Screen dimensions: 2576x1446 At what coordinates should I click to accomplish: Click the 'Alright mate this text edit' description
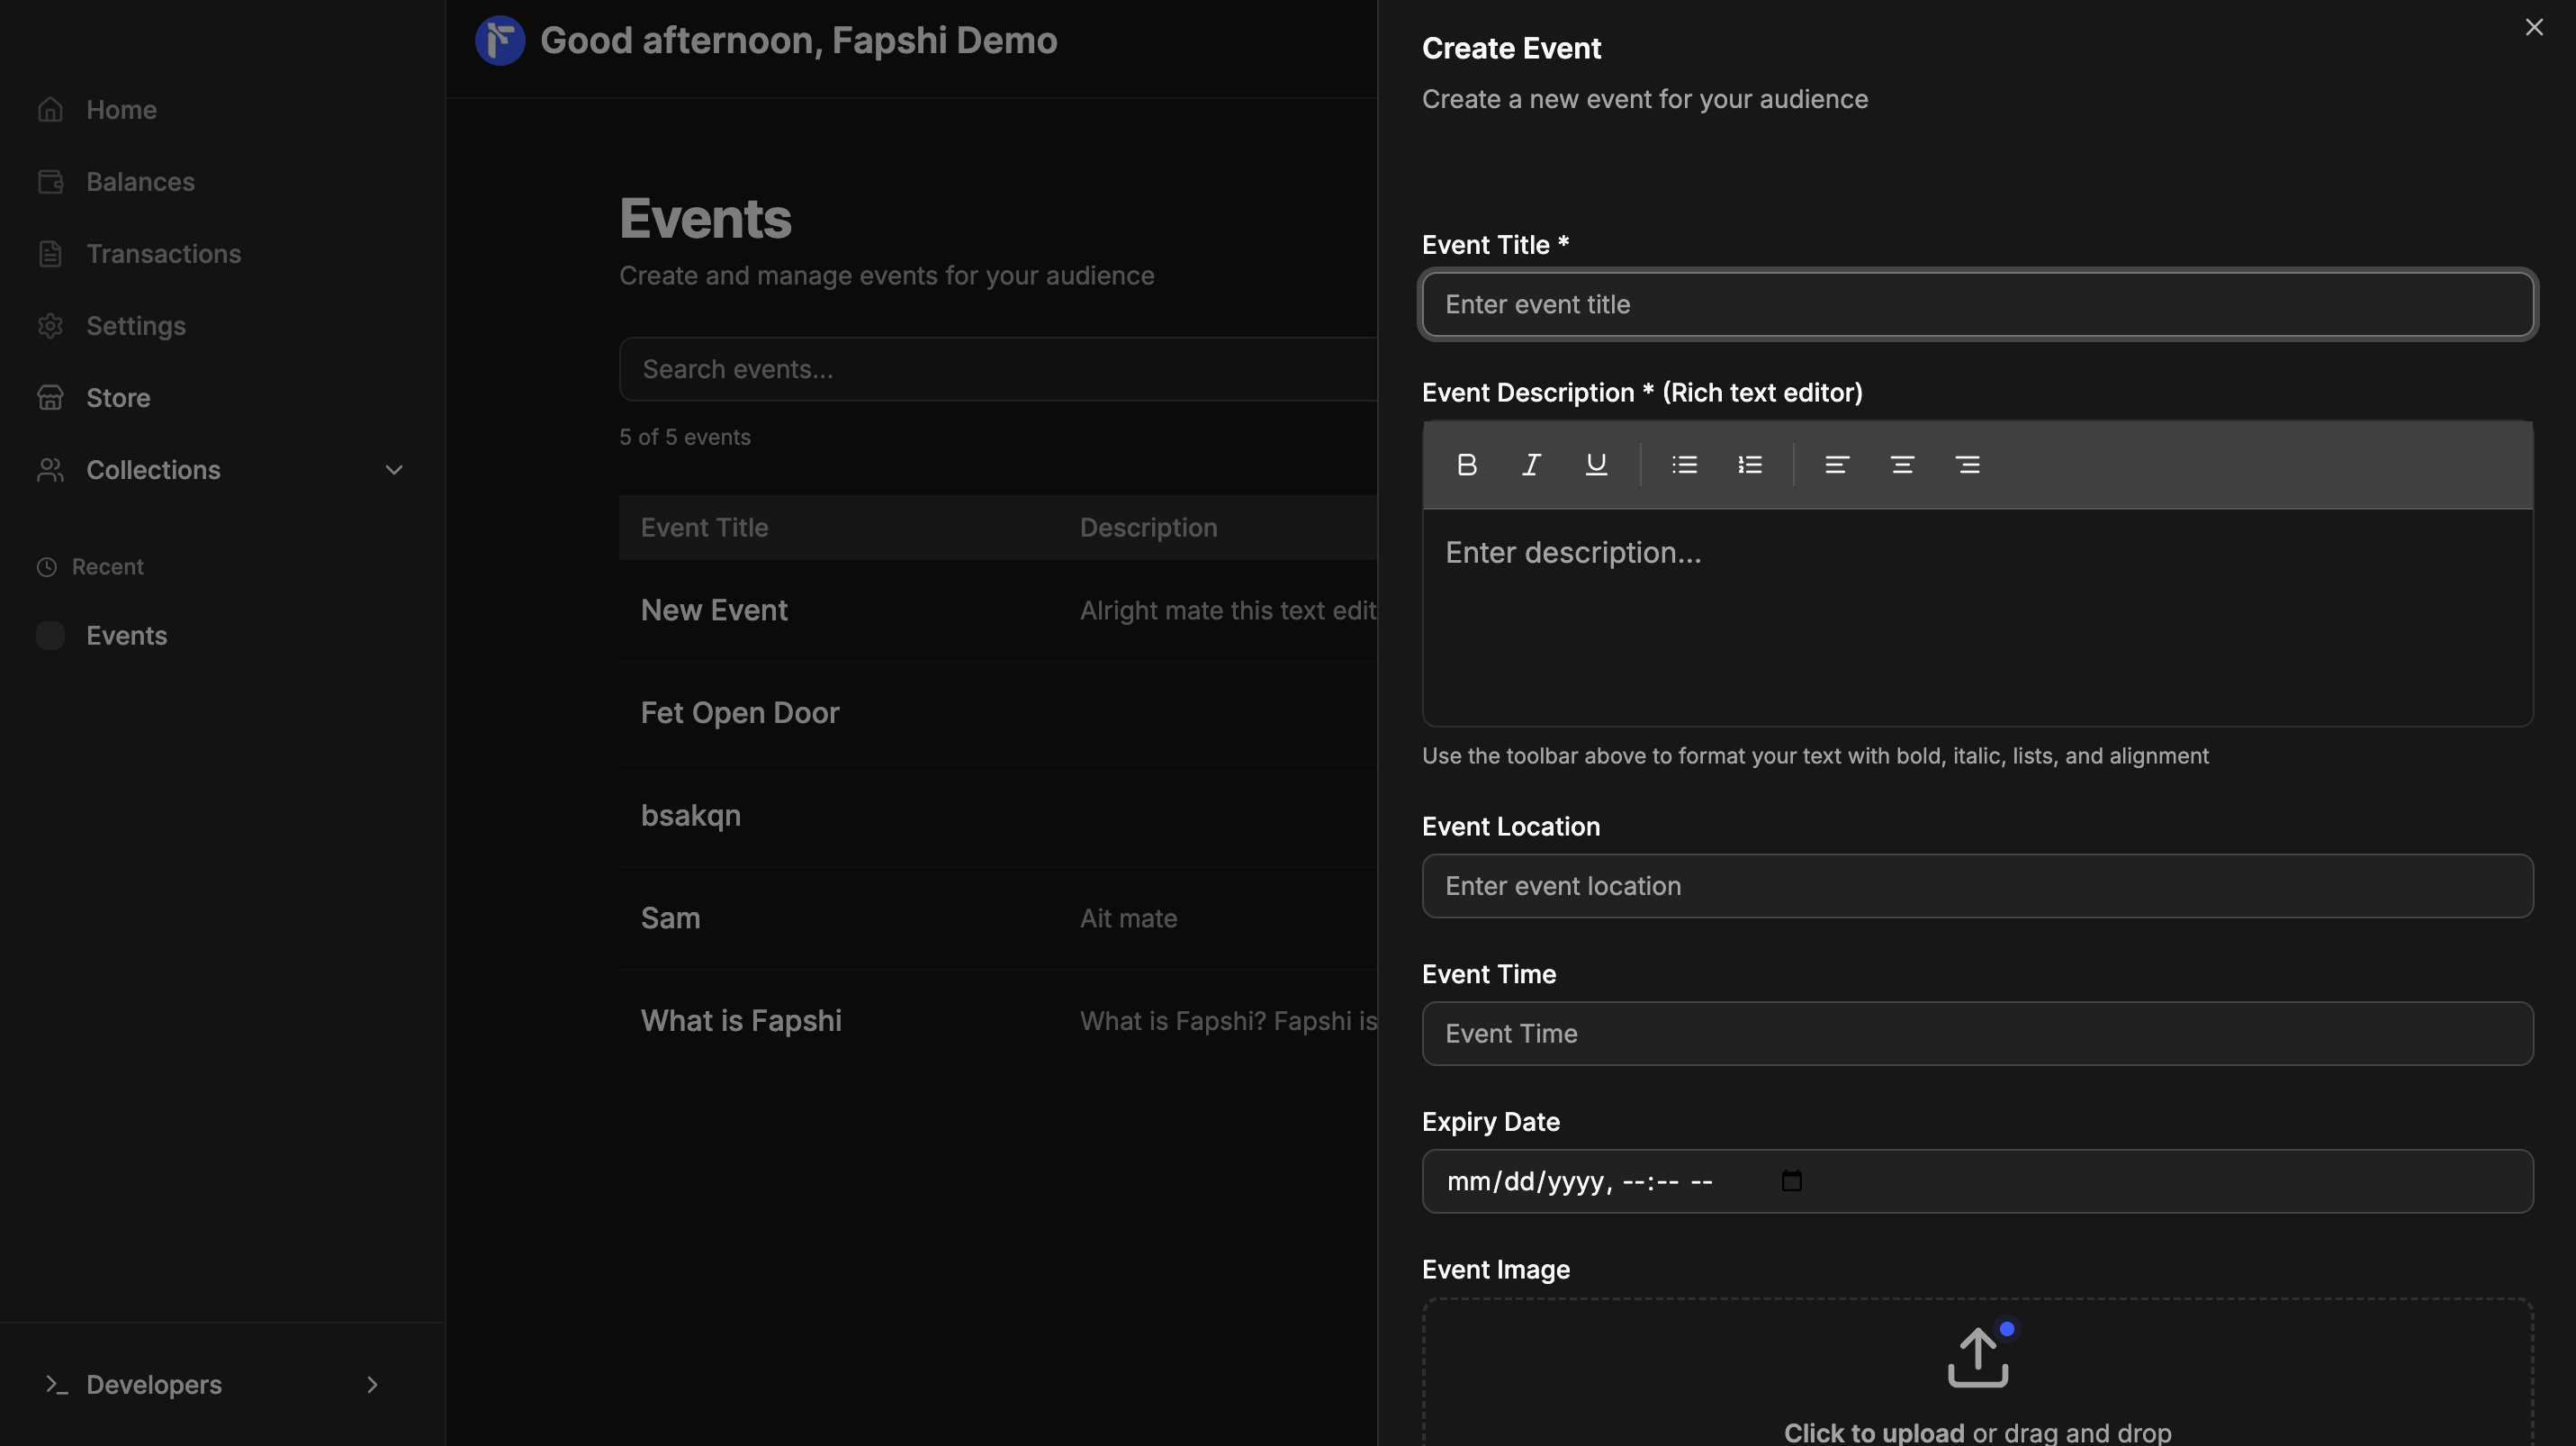(x=1228, y=611)
